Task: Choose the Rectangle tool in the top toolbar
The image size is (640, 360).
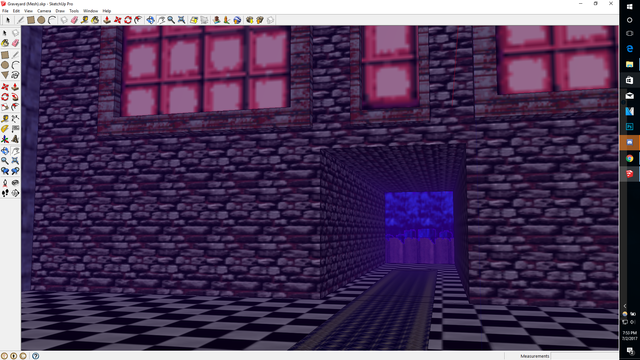Action: tap(31, 20)
